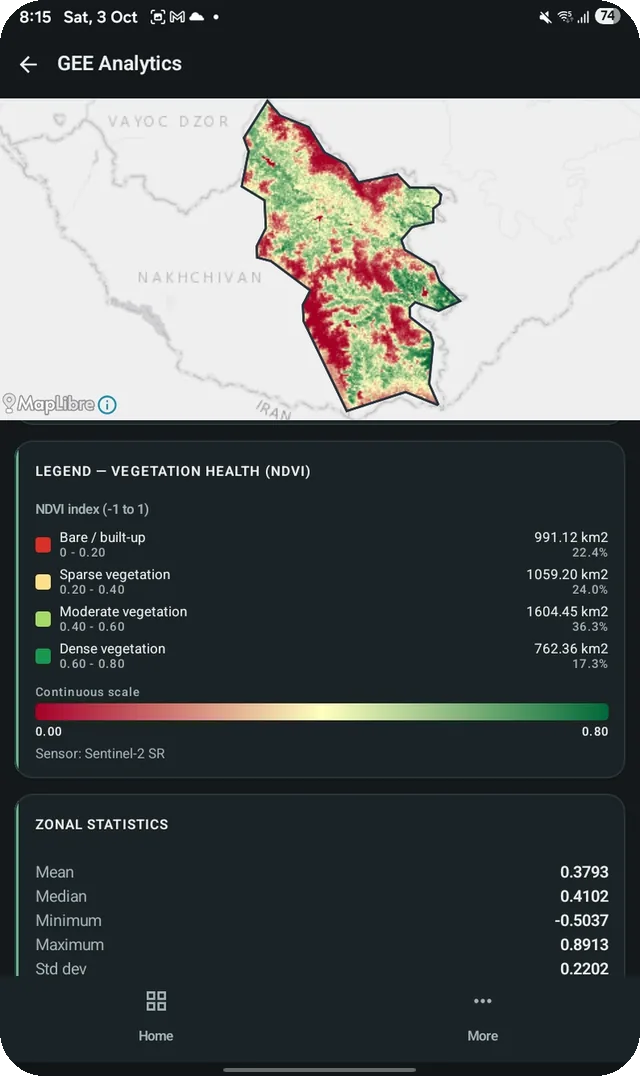
Task: Tap the '0 - 0.20' range text
Action: tap(82, 552)
